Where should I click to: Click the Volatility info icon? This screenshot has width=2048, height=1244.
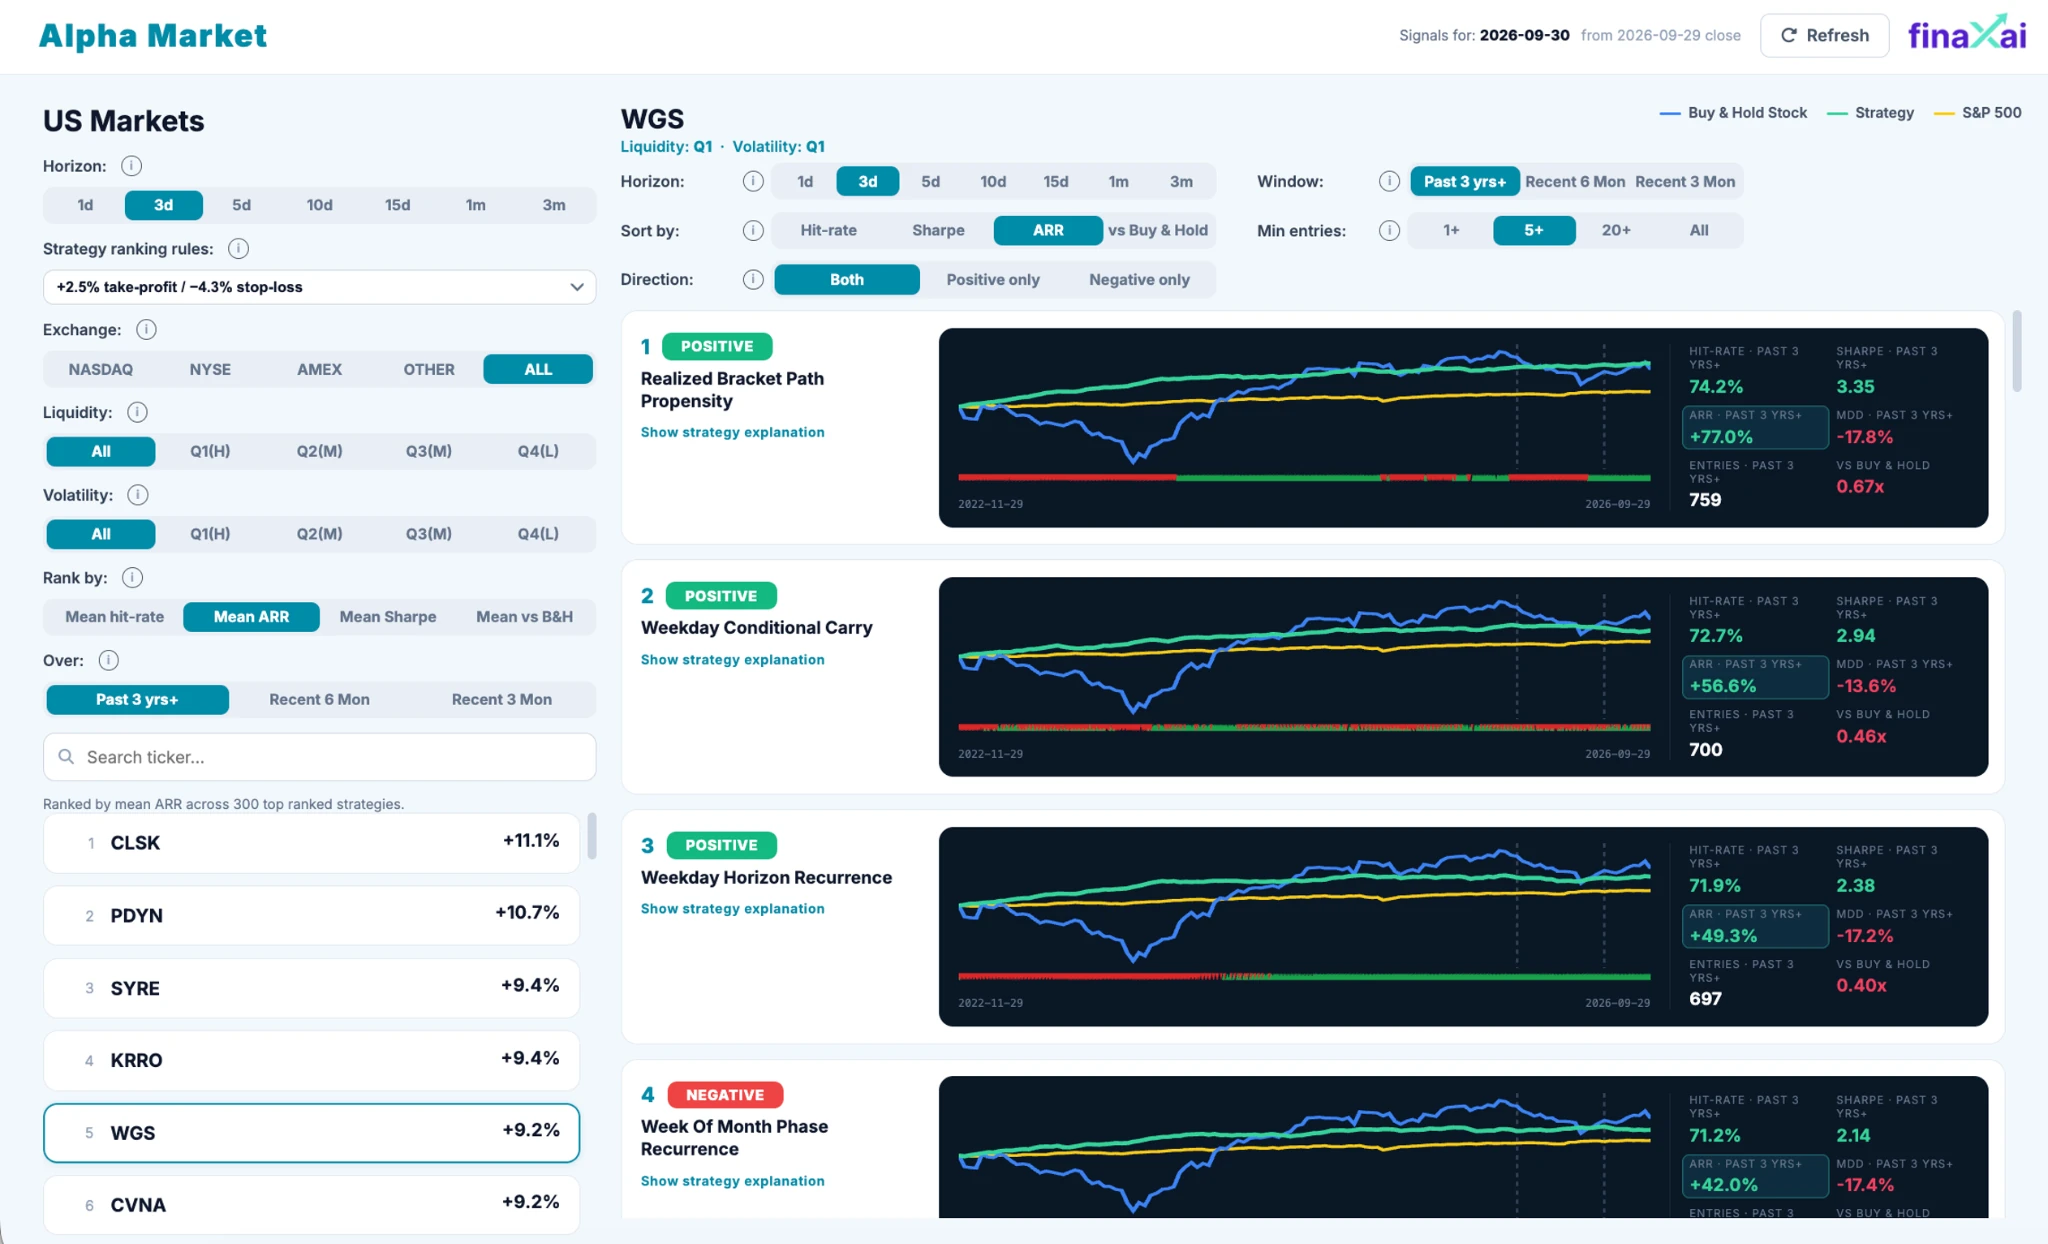pos(138,495)
